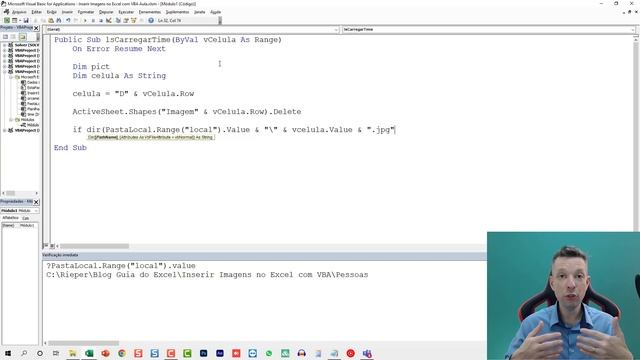This screenshot has height=360, width=640.
Task: Click the Properties Window toolbar icon
Action: click(x=126, y=20)
